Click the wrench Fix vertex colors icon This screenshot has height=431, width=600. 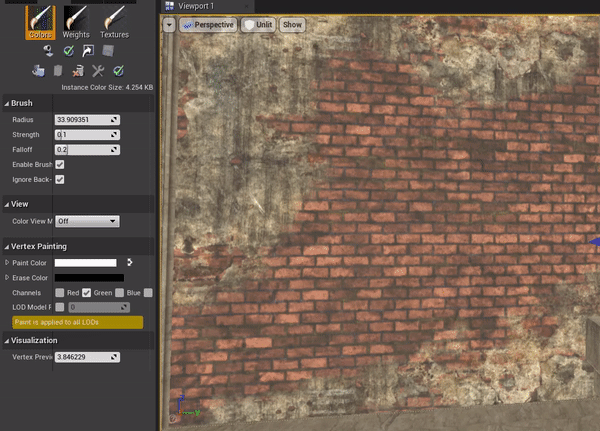pos(98,71)
